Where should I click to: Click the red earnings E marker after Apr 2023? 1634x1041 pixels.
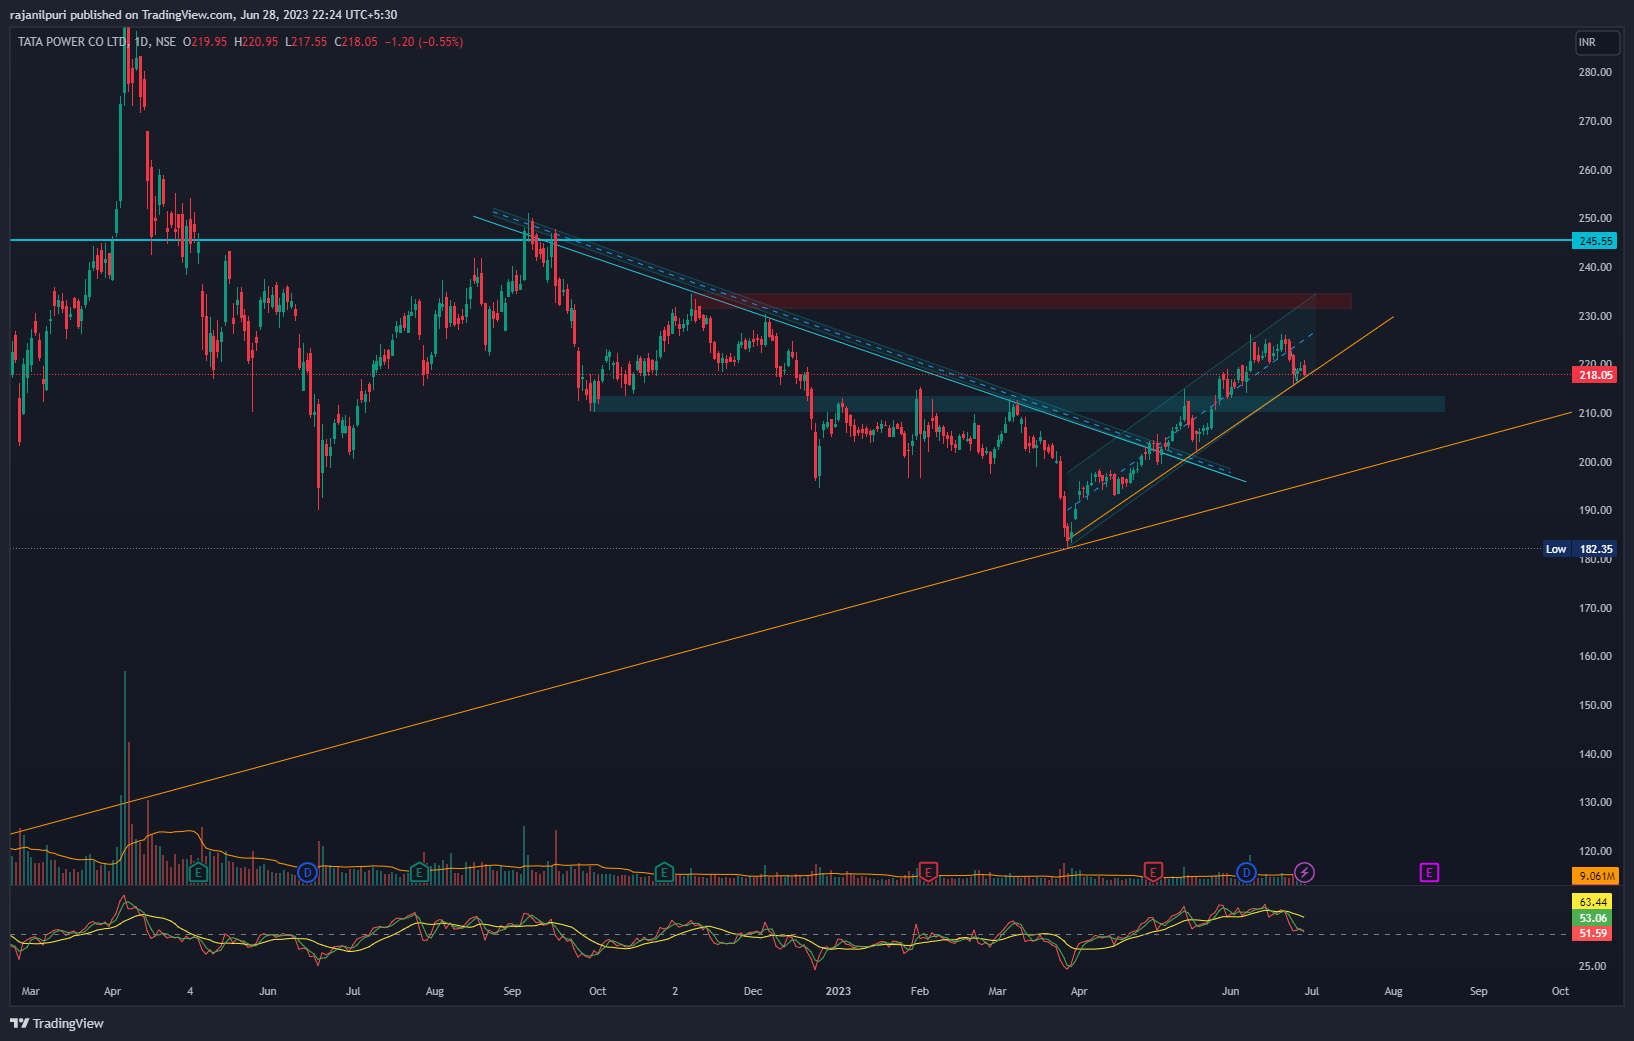tap(1153, 873)
